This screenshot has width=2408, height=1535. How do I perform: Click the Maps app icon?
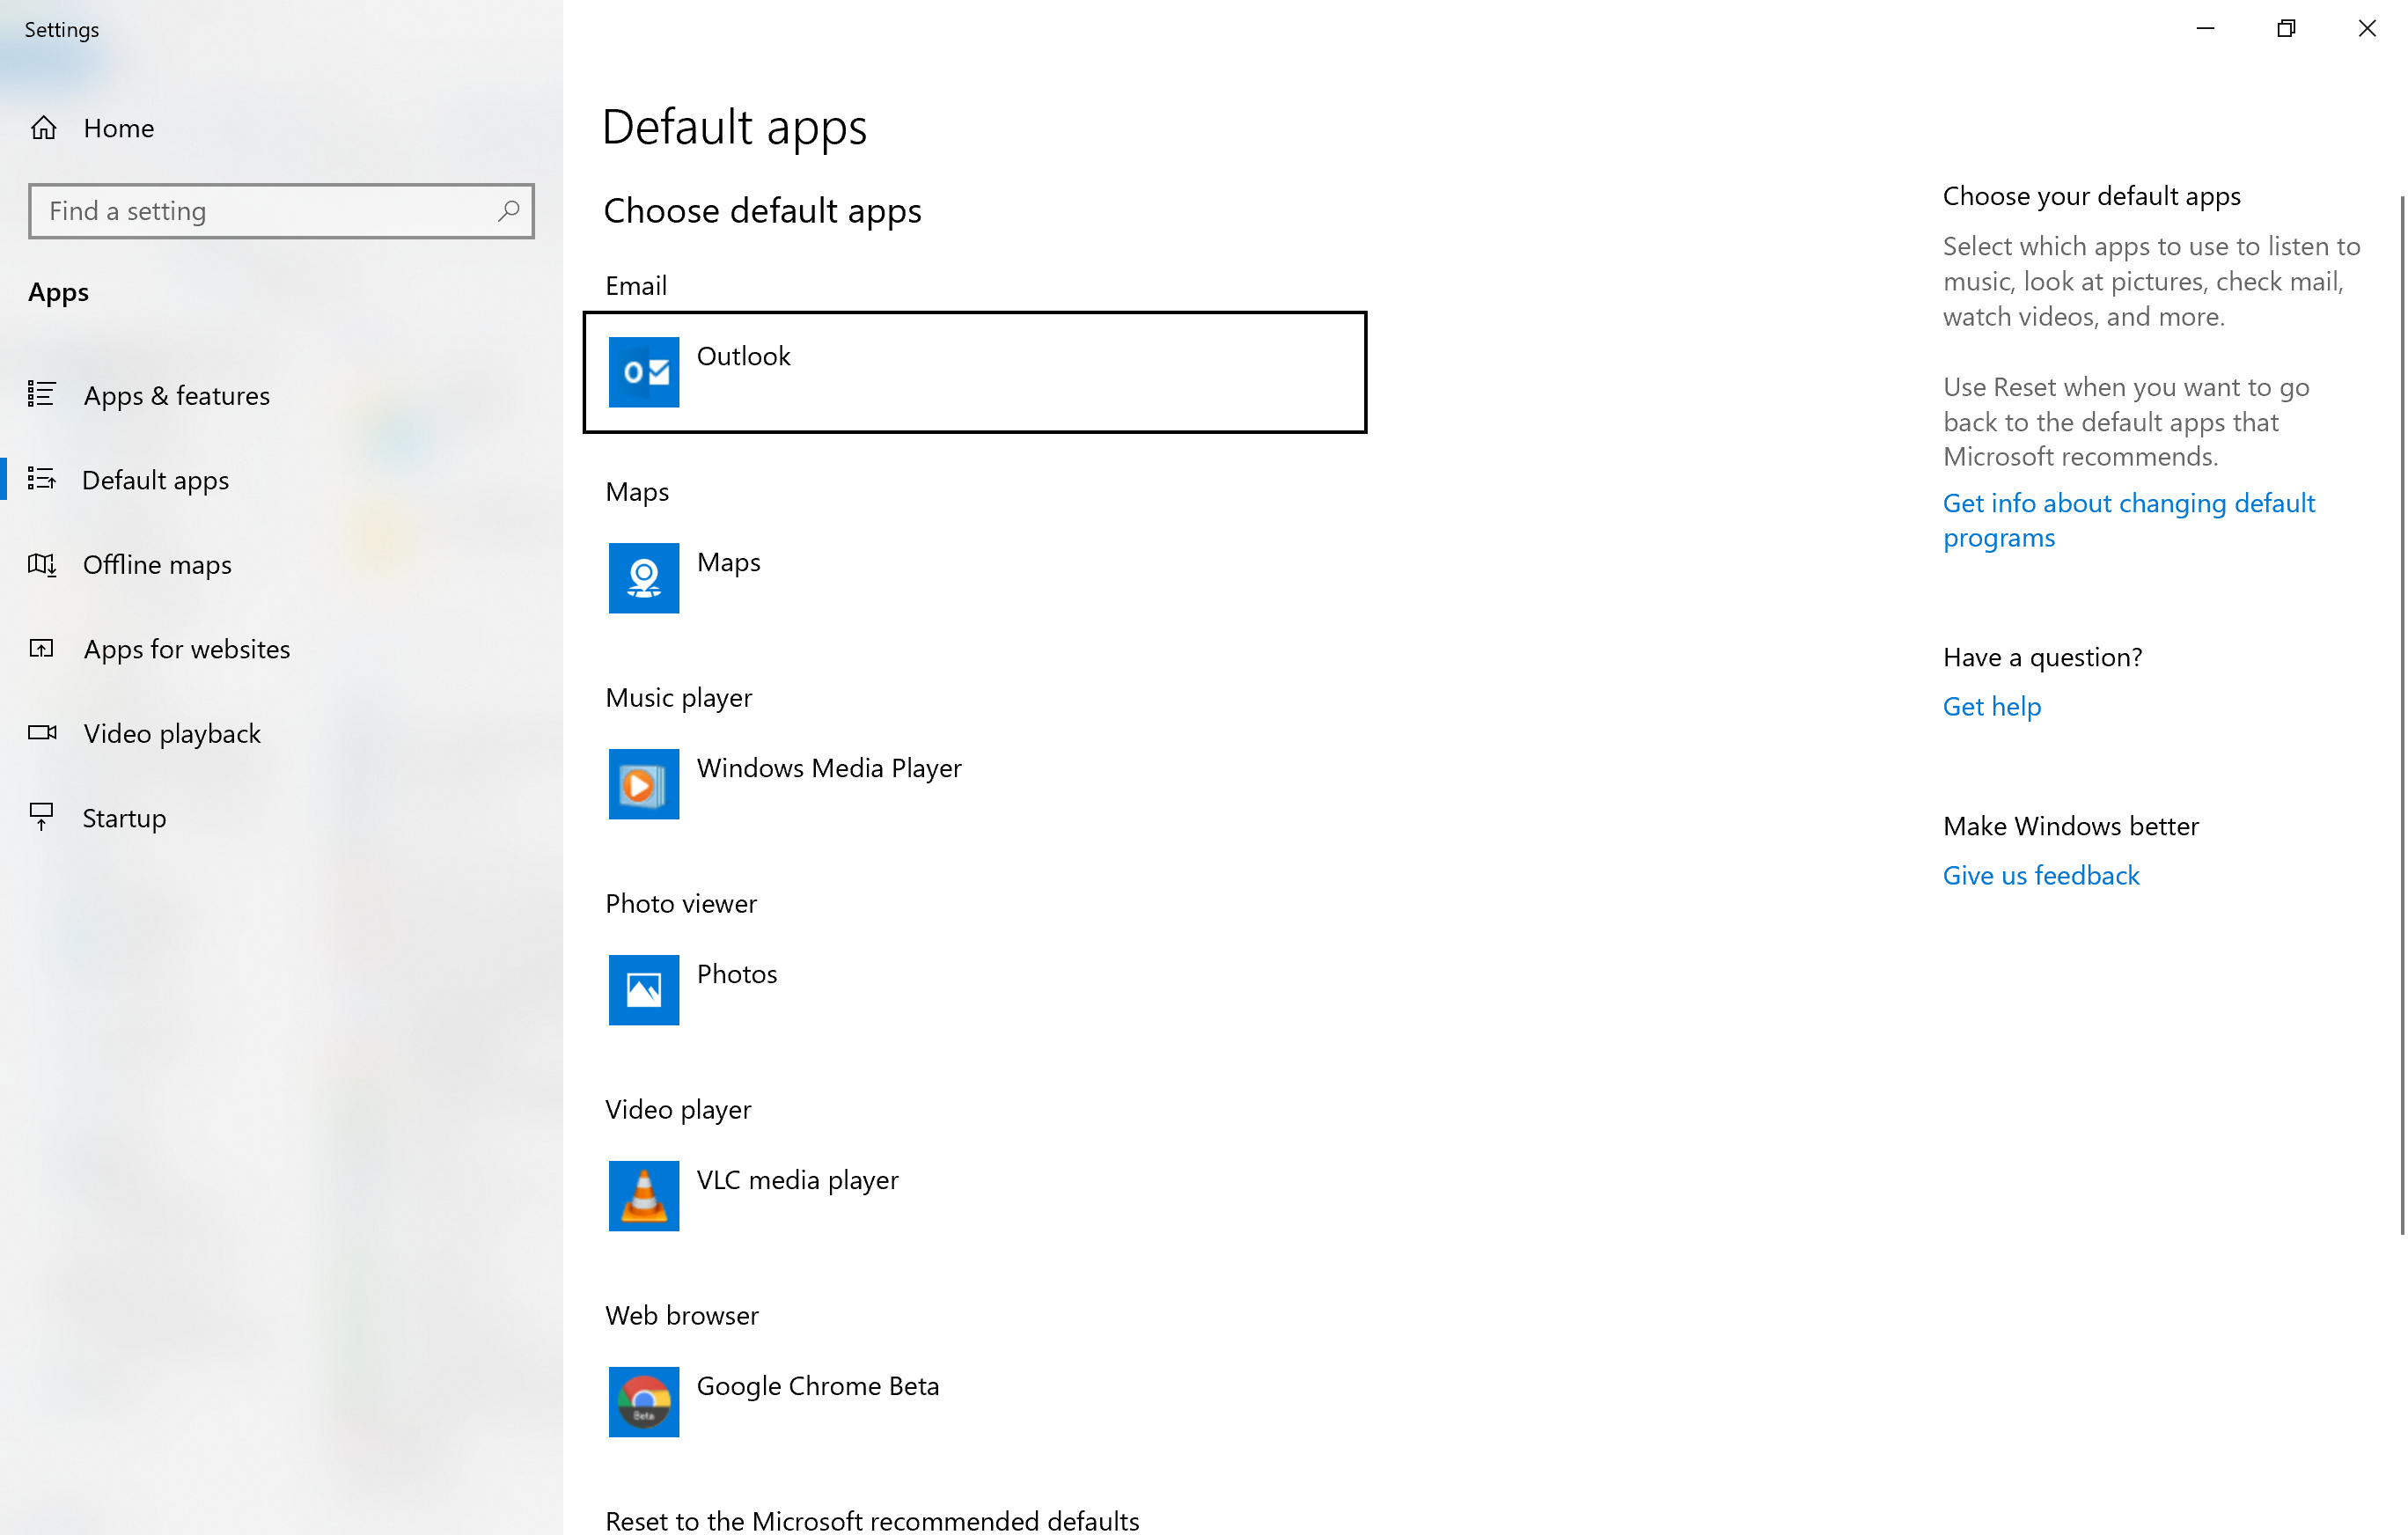[x=643, y=578]
